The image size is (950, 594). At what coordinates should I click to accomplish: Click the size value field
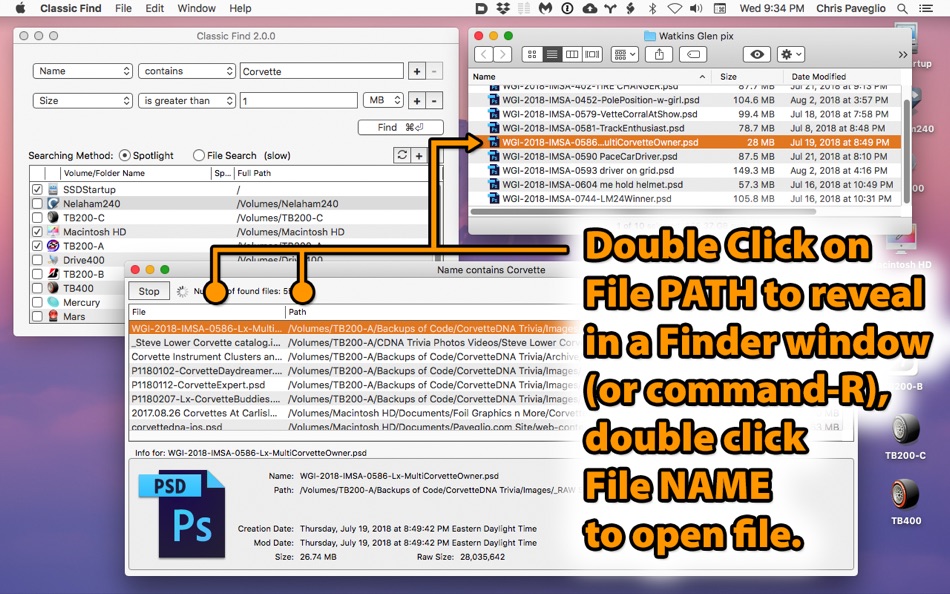299,101
